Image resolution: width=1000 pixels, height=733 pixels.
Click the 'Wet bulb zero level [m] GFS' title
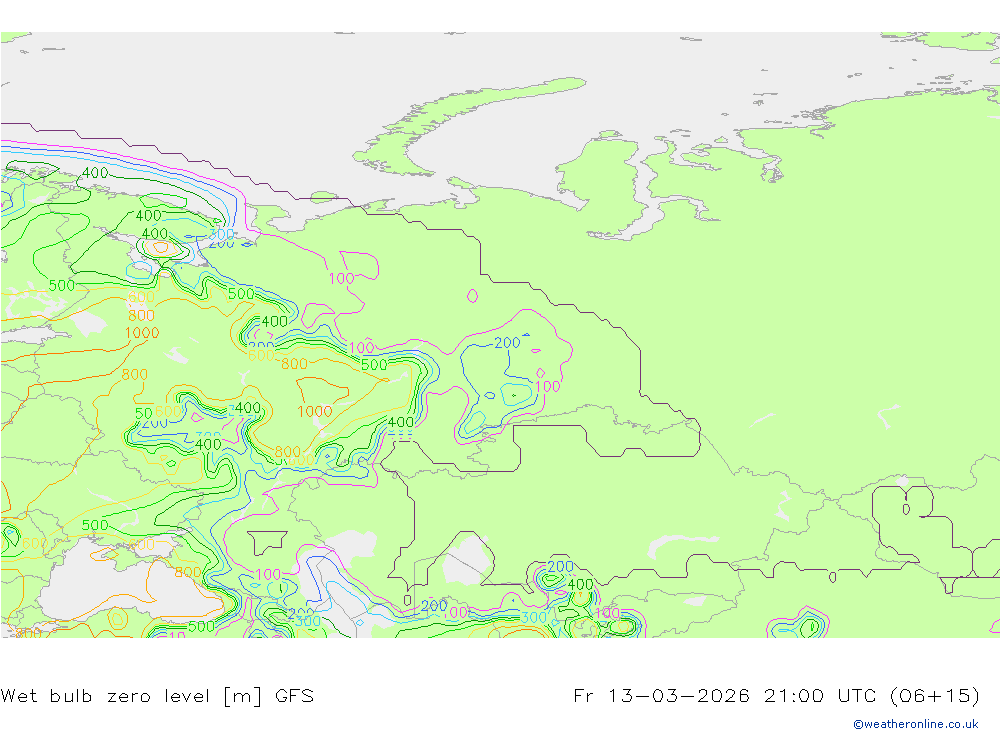point(157,695)
